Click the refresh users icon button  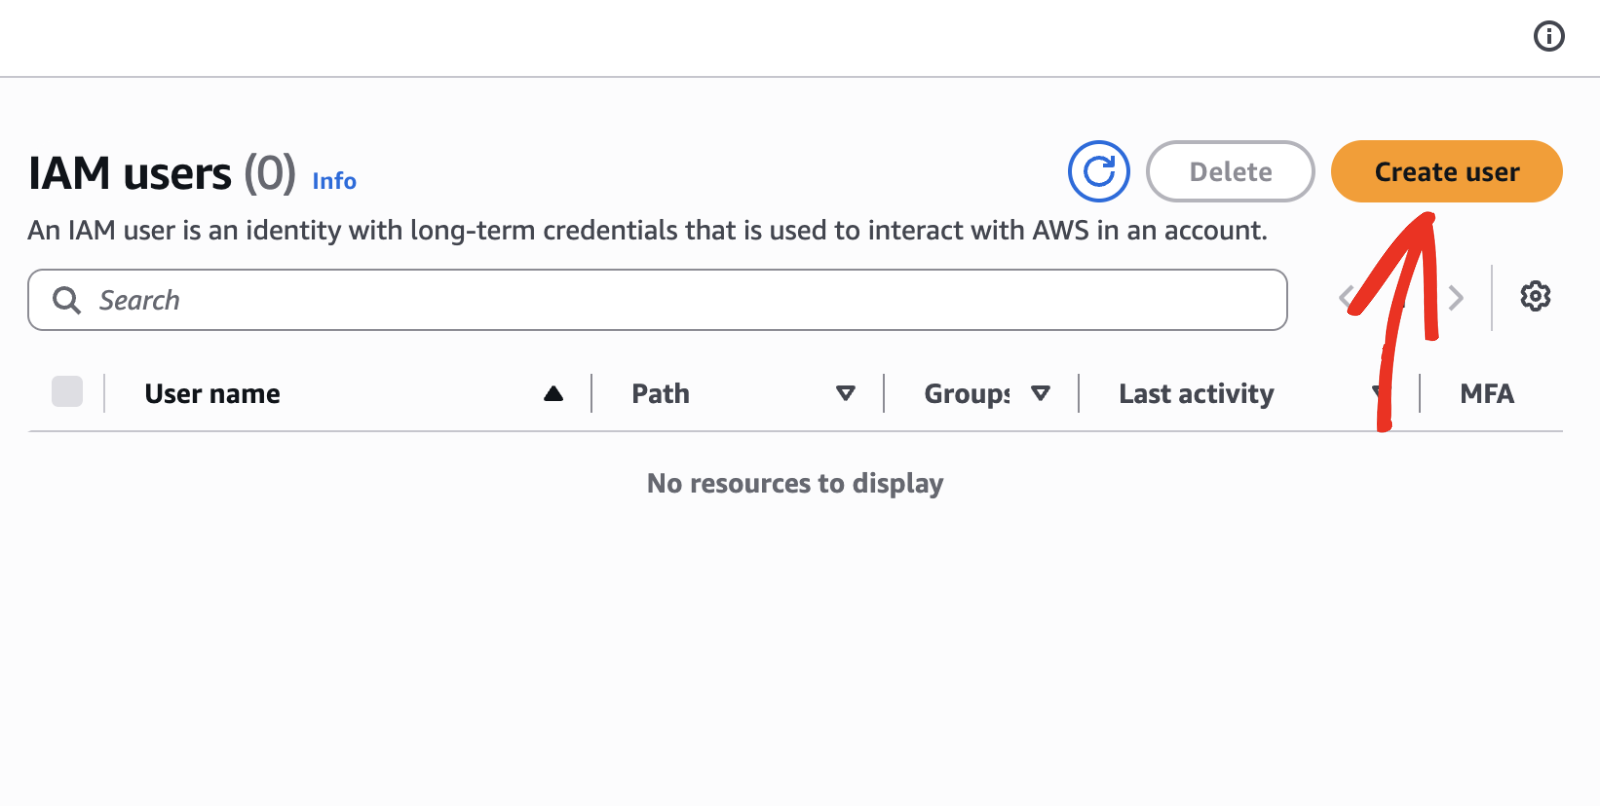click(1098, 171)
